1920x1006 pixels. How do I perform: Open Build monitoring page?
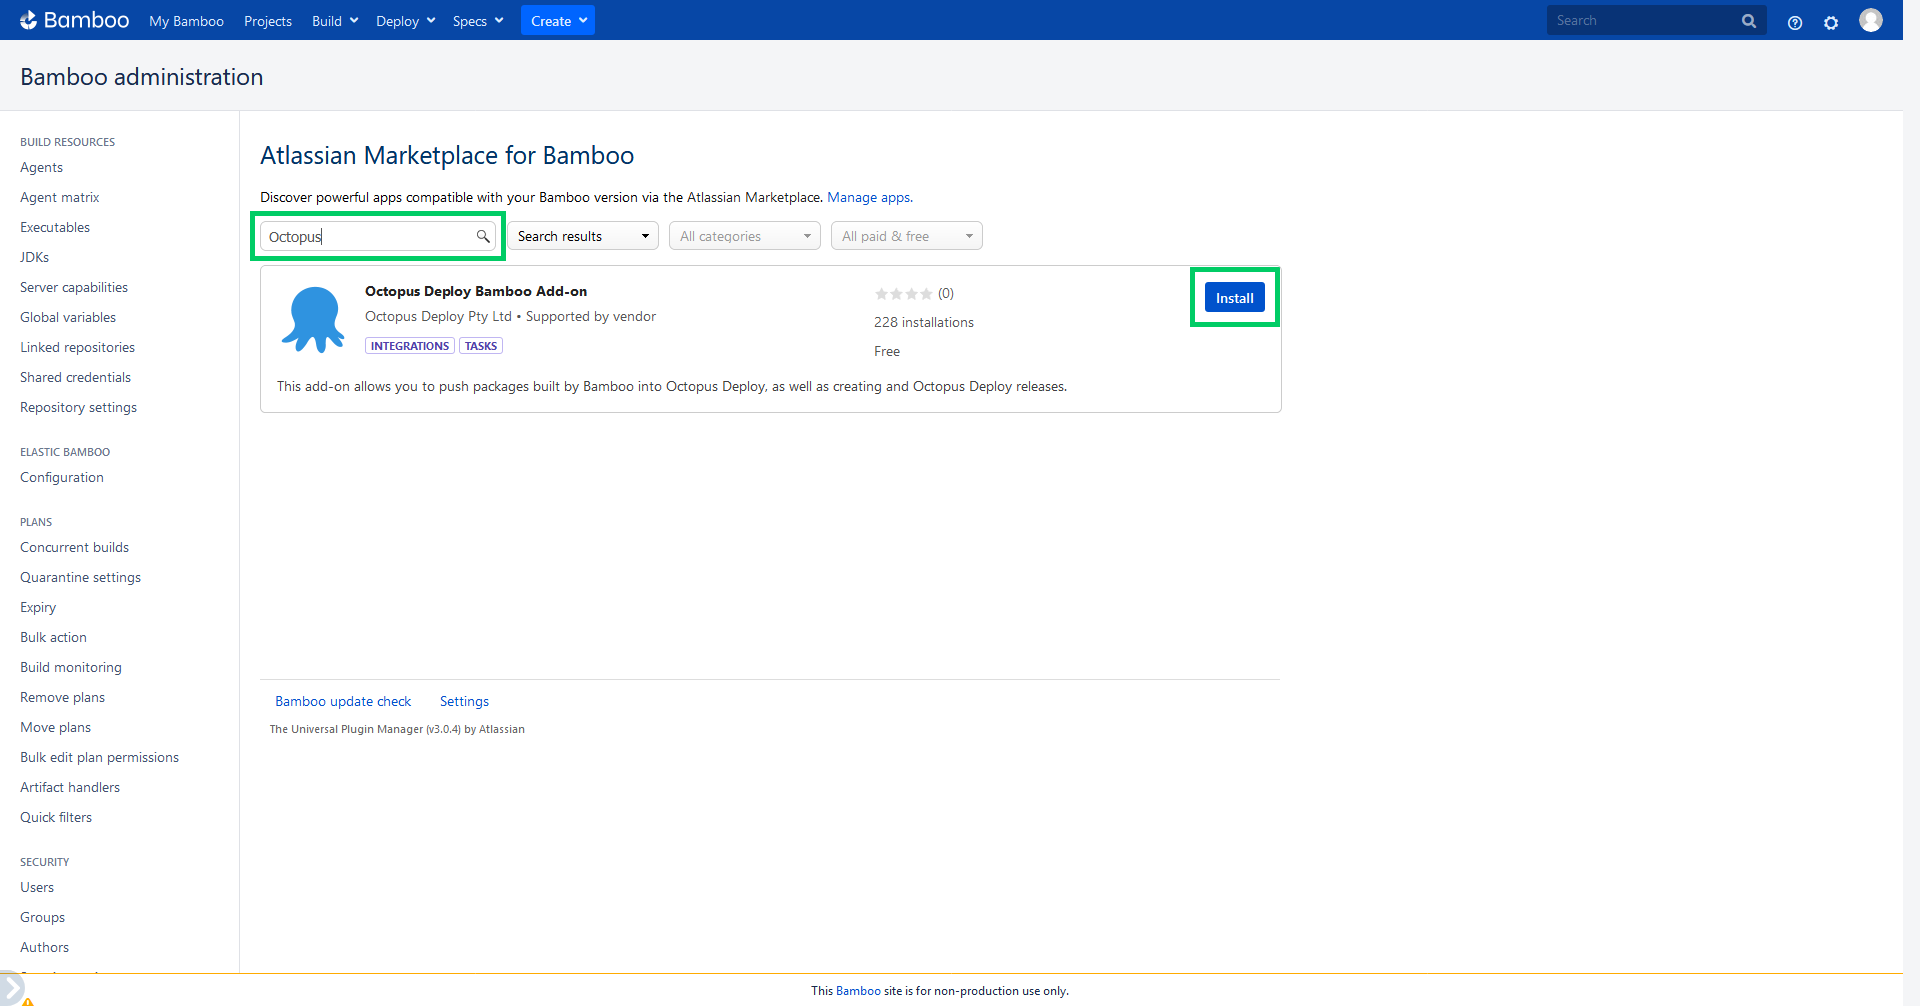pos(71,667)
